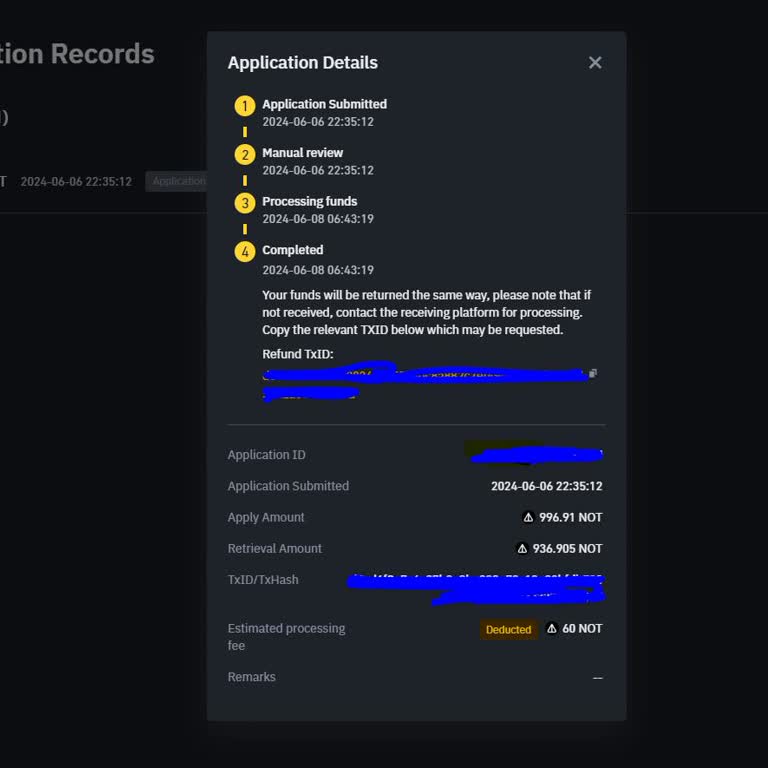Image resolution: width=768 pixels, height=768 pixels.
Task: Click the 'Remarks' label
Action: [x=252, y=677]
